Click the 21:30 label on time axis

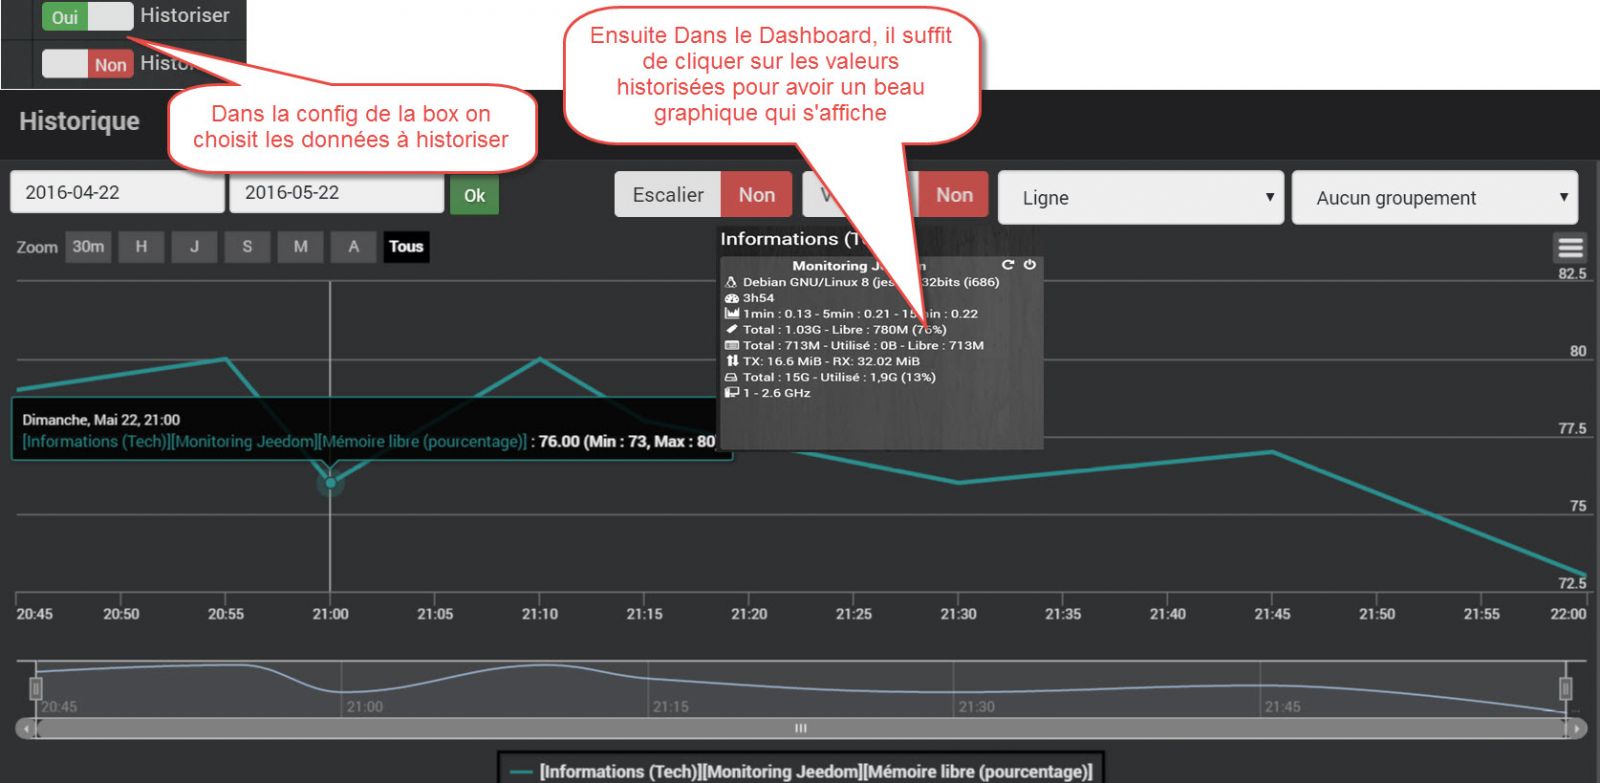tap(958, 614)
